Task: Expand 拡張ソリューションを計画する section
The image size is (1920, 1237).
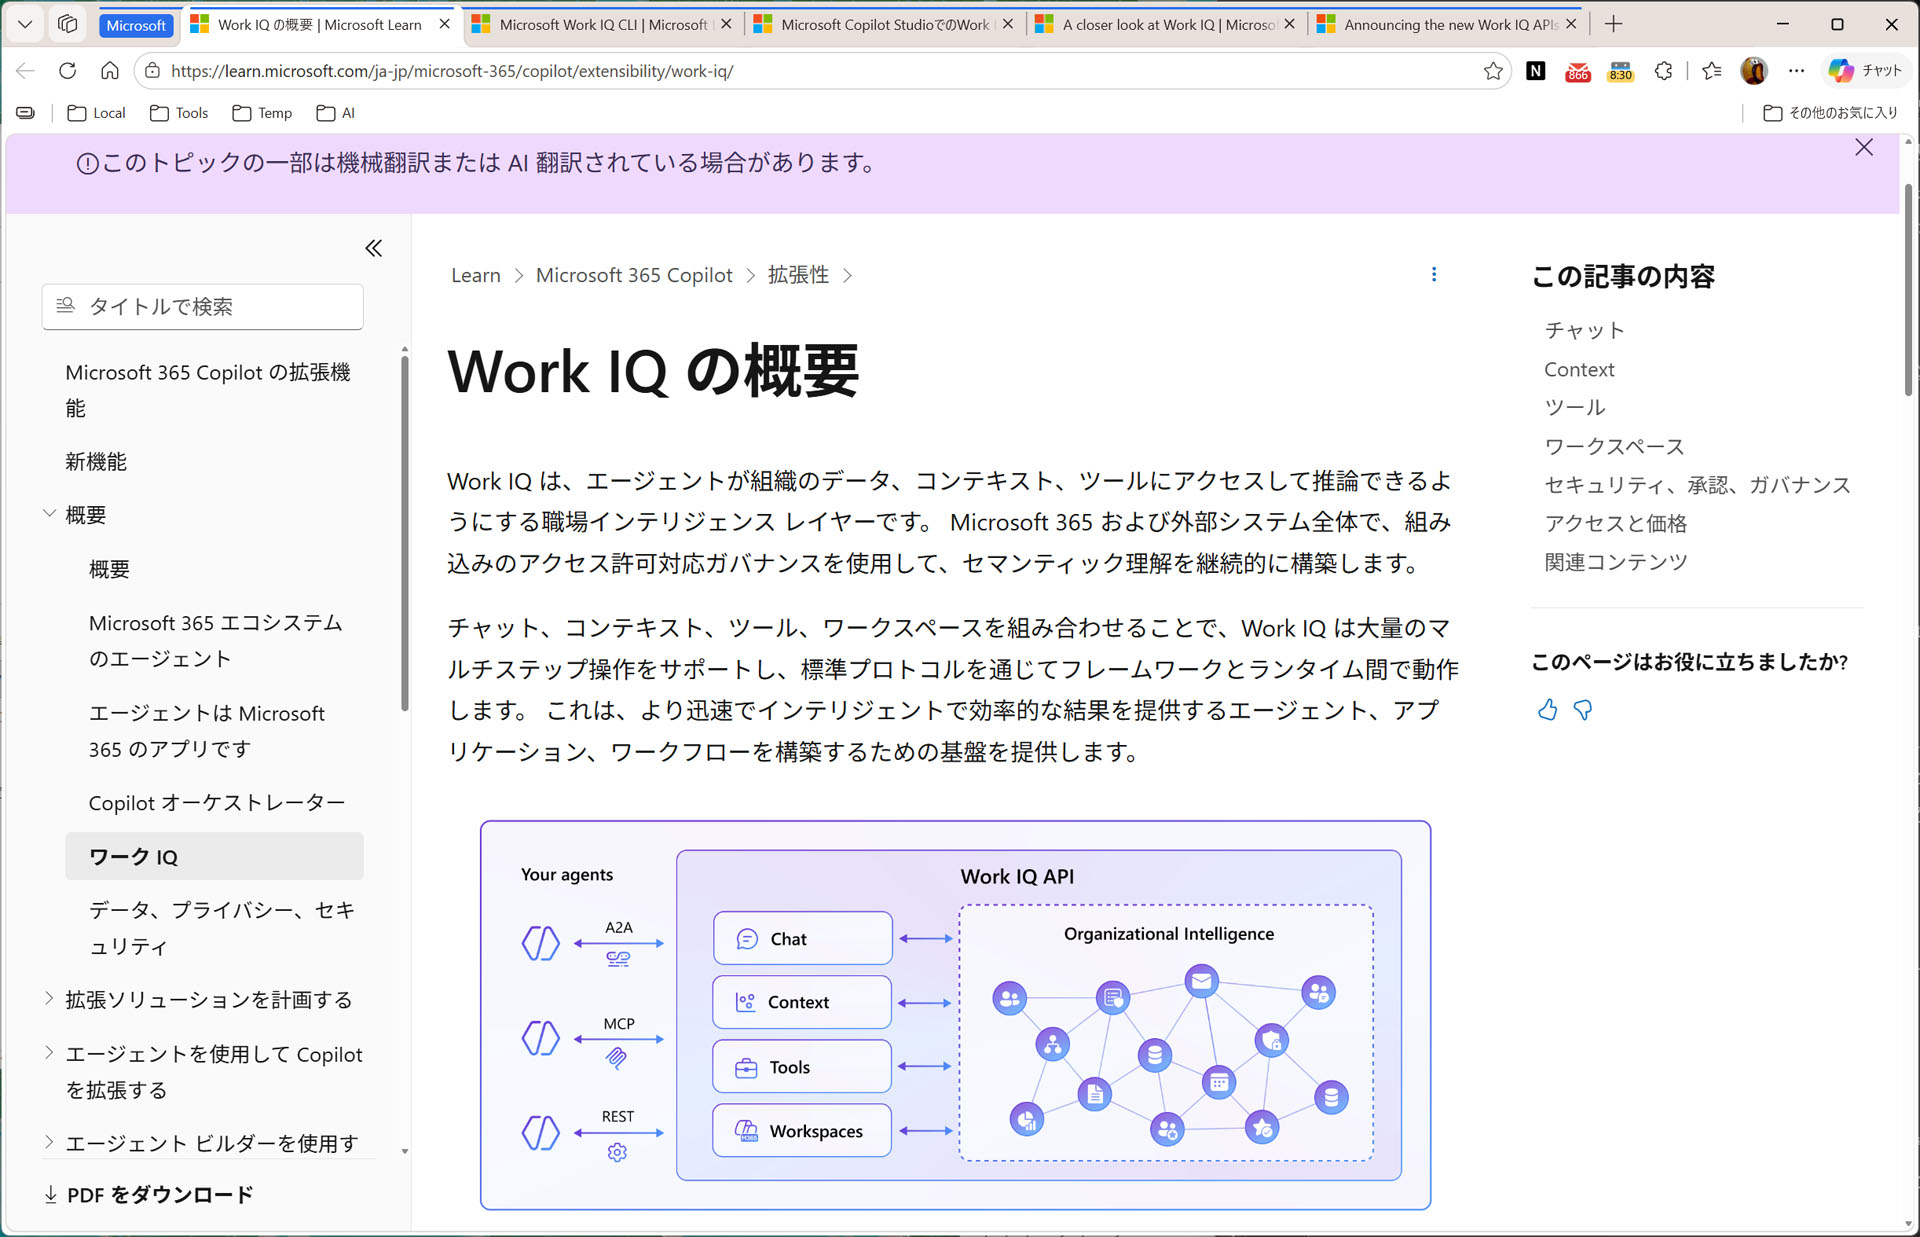Action: [49, 998]
